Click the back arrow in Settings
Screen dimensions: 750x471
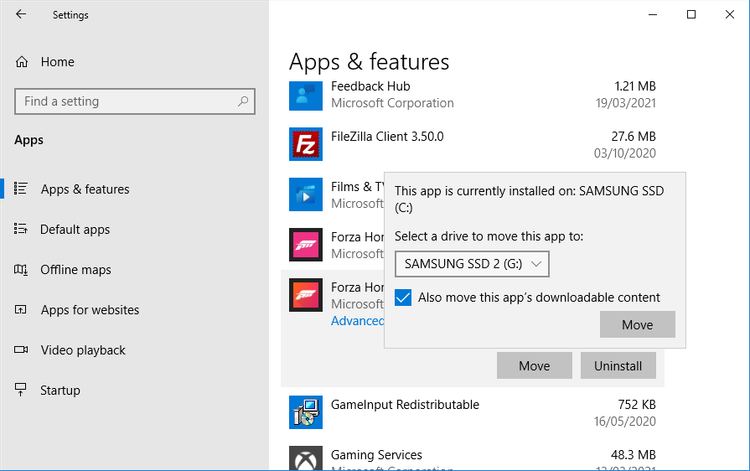point(21,14)
